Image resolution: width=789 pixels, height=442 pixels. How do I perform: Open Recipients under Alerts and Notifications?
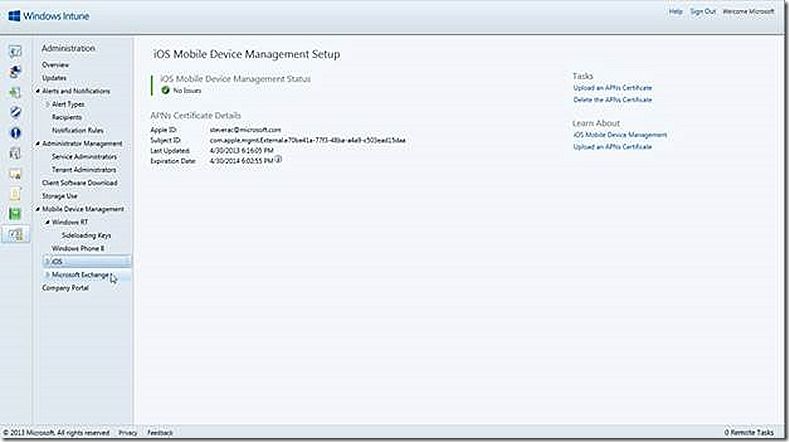coord(66,117)
